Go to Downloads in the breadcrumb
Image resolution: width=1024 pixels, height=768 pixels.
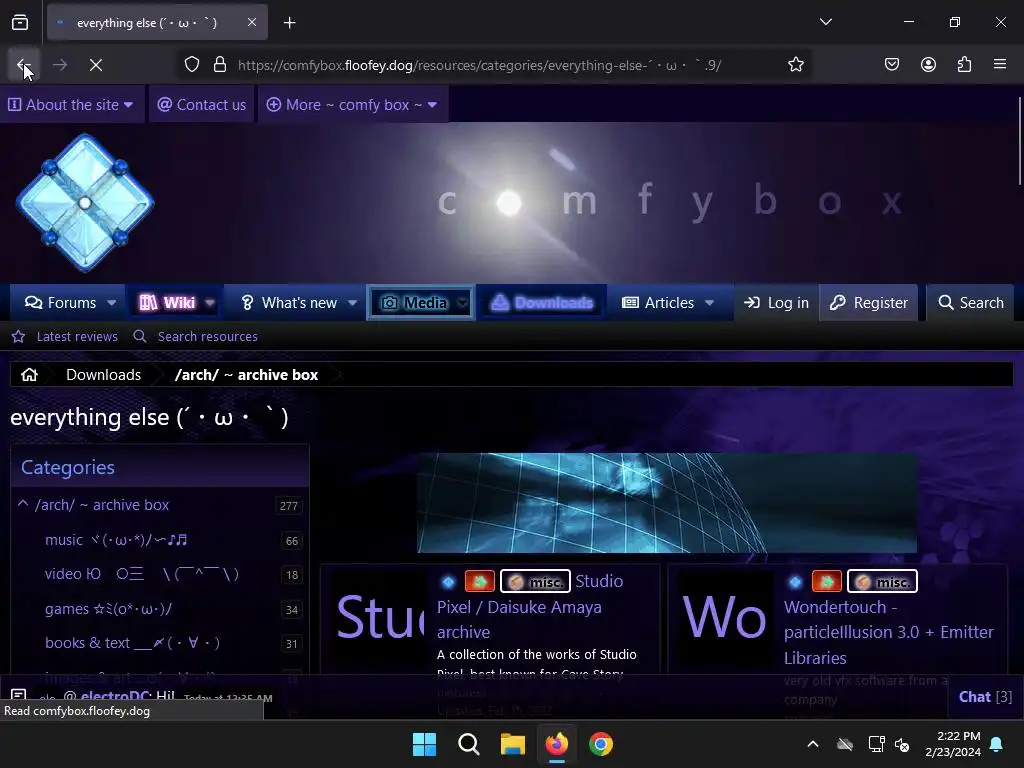pyautogui.click(x=103, y=375)
